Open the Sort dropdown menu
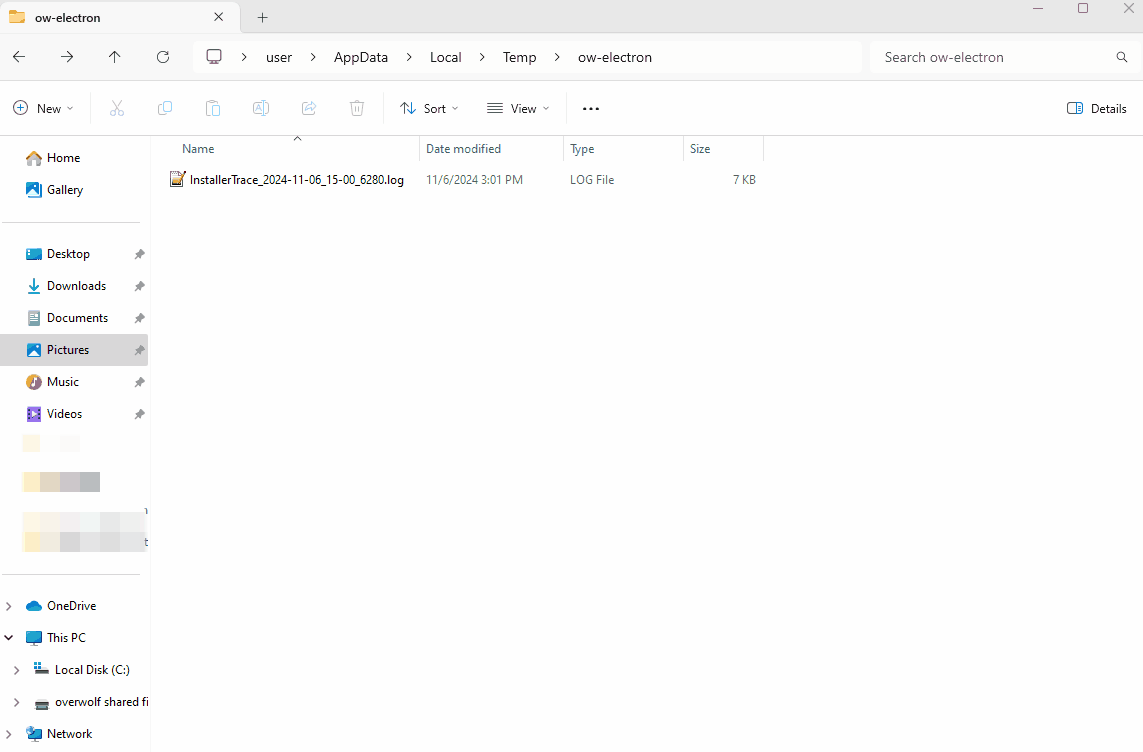 (429, 109)
